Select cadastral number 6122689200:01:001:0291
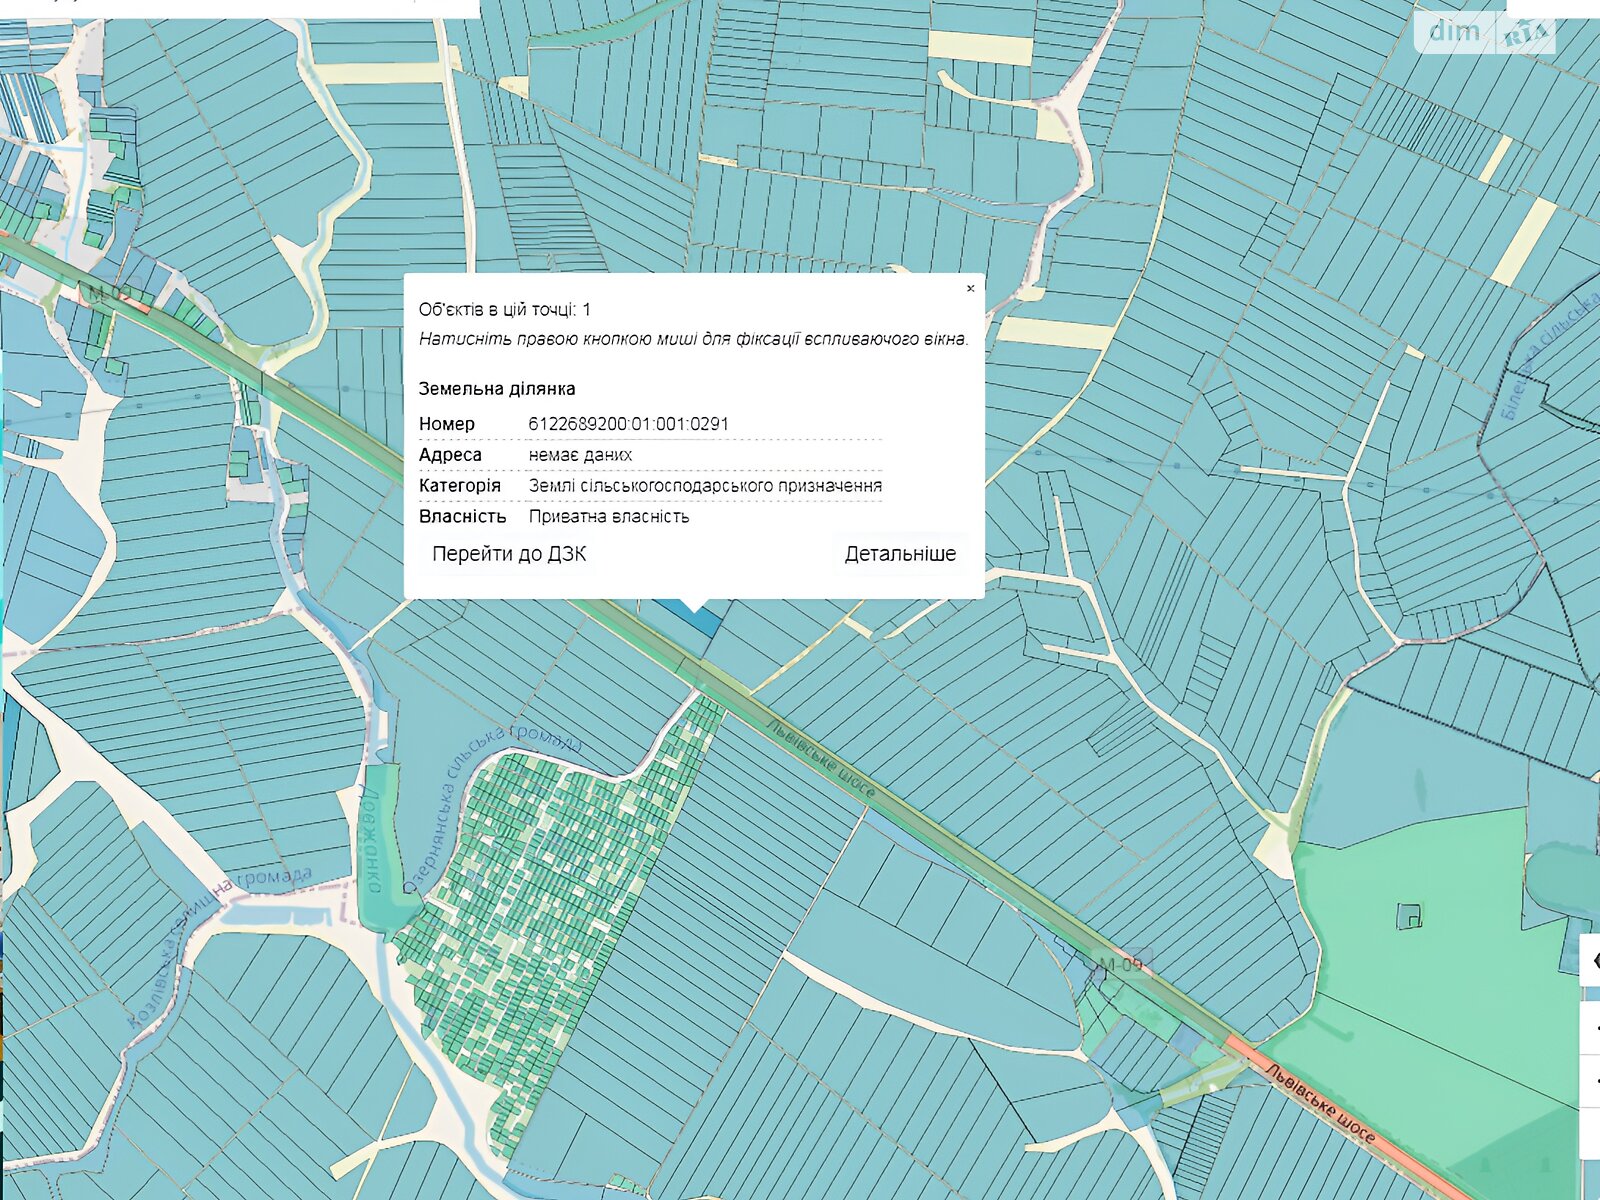This screenshot has width=1600, height=1200. coord(628,424)
